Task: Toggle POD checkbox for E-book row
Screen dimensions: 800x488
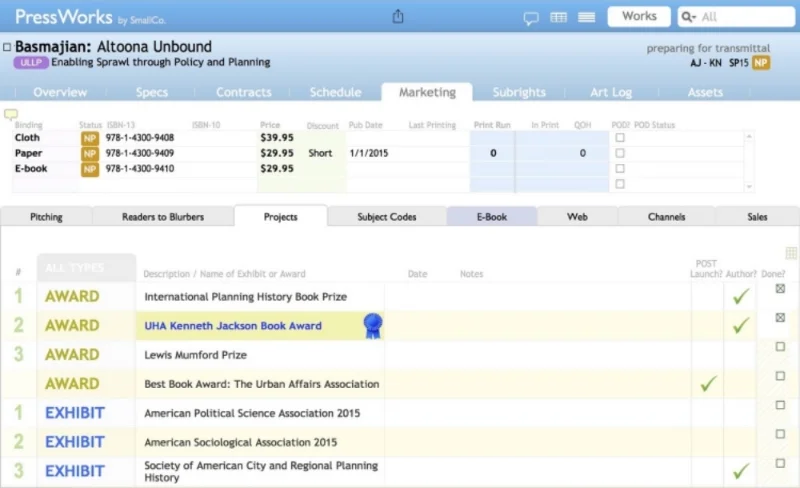Action: pyautogui.click(x=620, y=168)
